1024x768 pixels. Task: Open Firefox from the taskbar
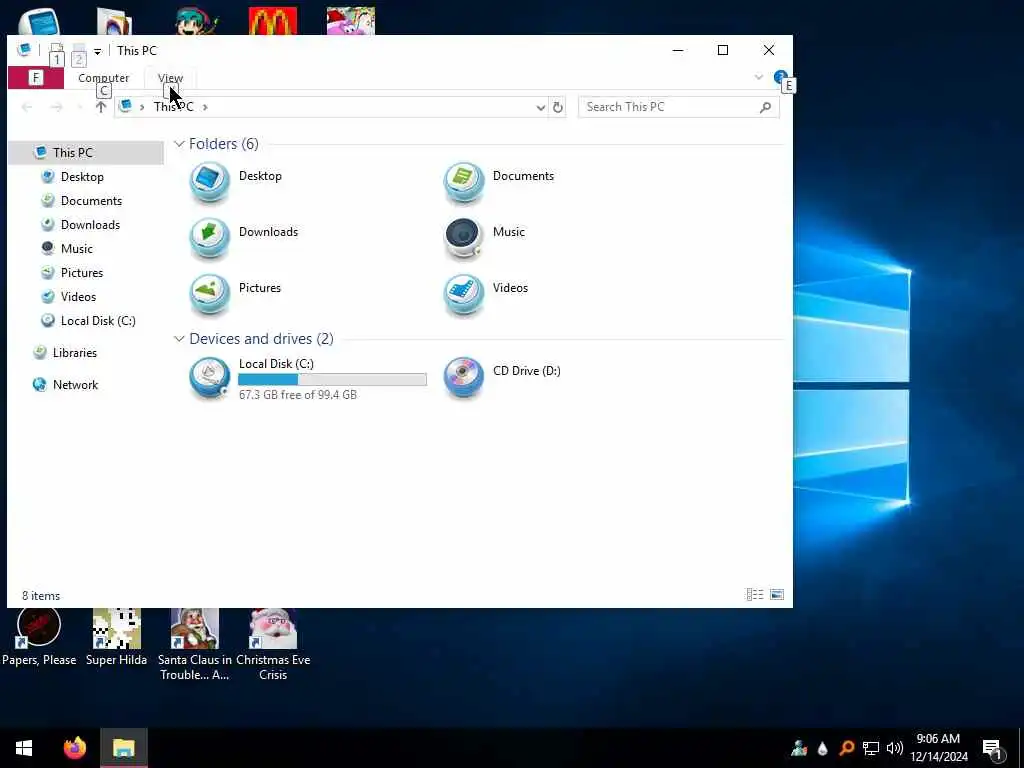[75, 748]
